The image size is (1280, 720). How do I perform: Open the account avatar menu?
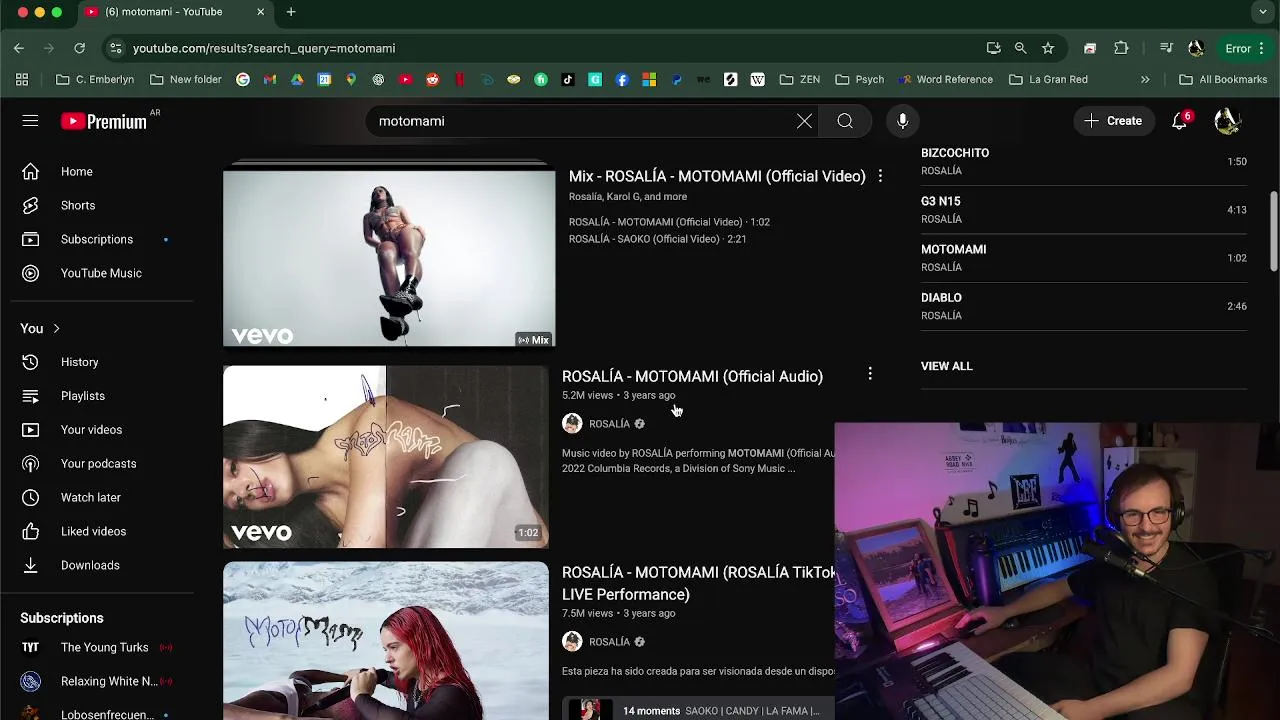(x=1227, y=121)
